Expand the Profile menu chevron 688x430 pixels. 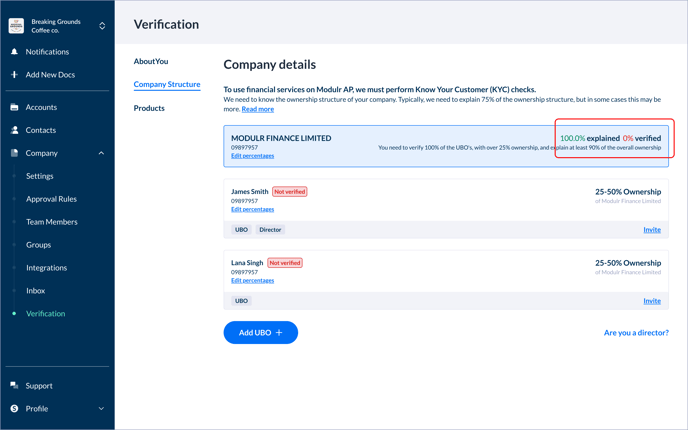point(101,408)
